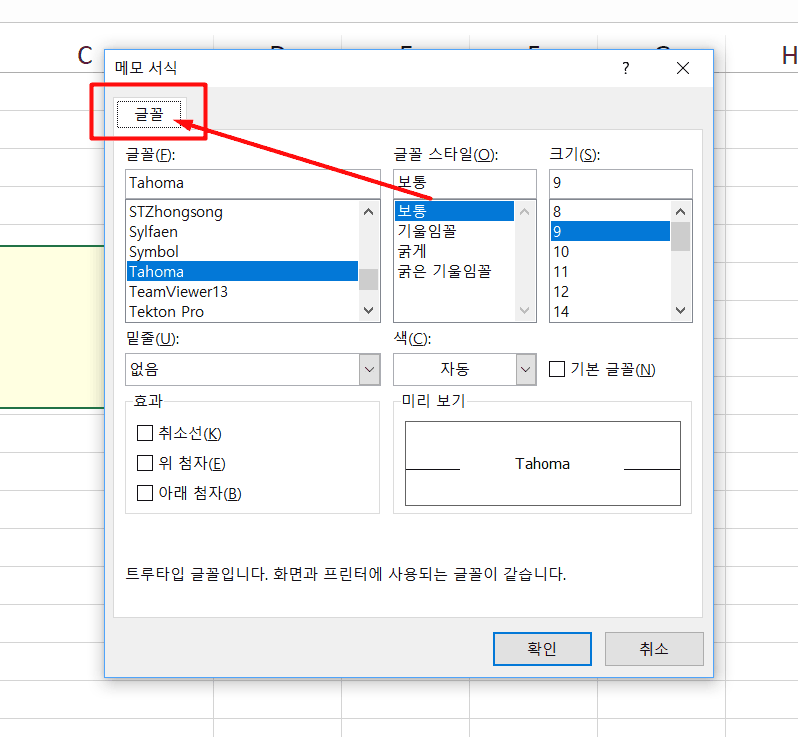Select STZhongsong in the font list
The width and height of the screenshot is (798, 737).
pyautogui.click(x=242, y=212)
